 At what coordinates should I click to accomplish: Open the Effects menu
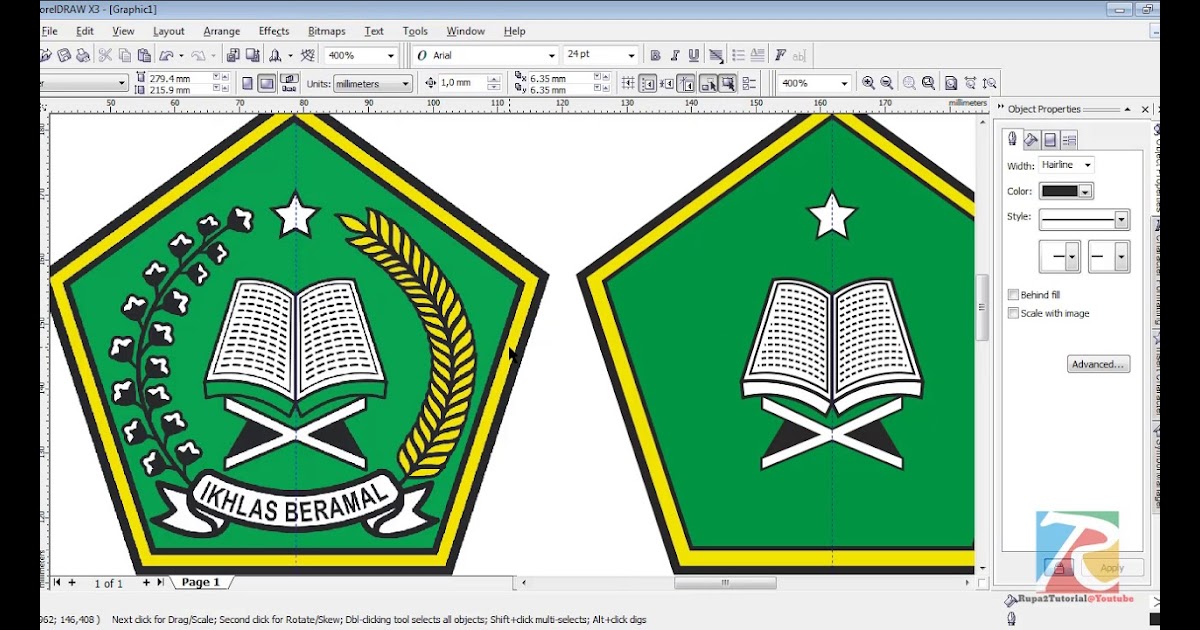click(274, 31)
